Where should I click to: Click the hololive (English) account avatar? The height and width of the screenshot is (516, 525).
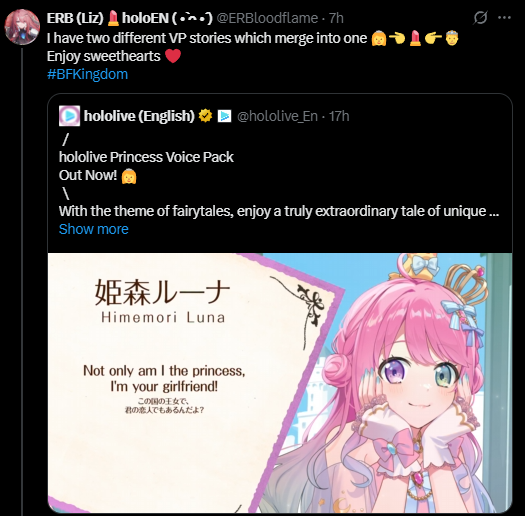coord(69,116)
